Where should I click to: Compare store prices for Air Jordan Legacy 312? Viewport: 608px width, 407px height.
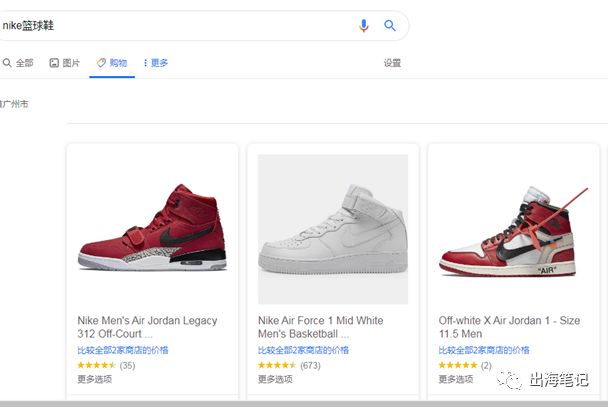pyautogui.click(x=123, y=350)
